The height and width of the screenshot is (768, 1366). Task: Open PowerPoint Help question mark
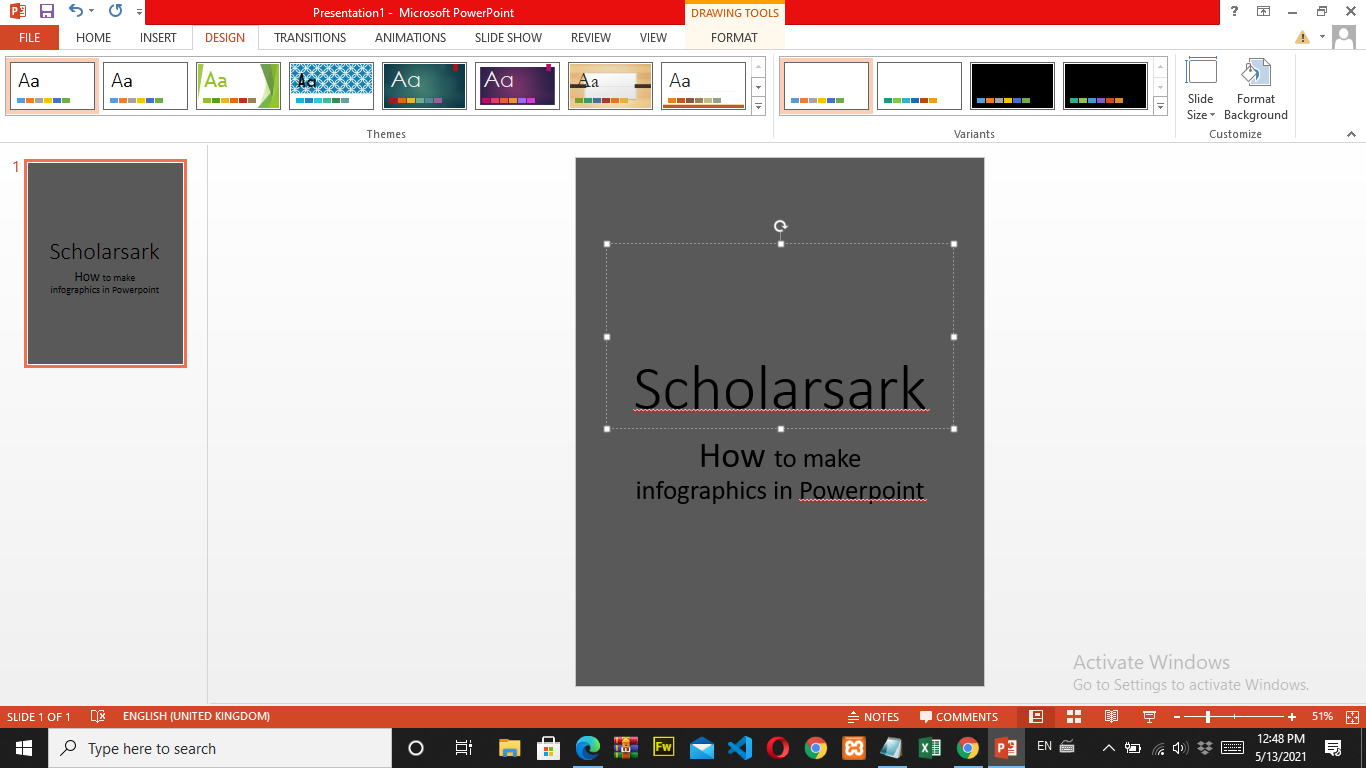tap(1235, 11)
